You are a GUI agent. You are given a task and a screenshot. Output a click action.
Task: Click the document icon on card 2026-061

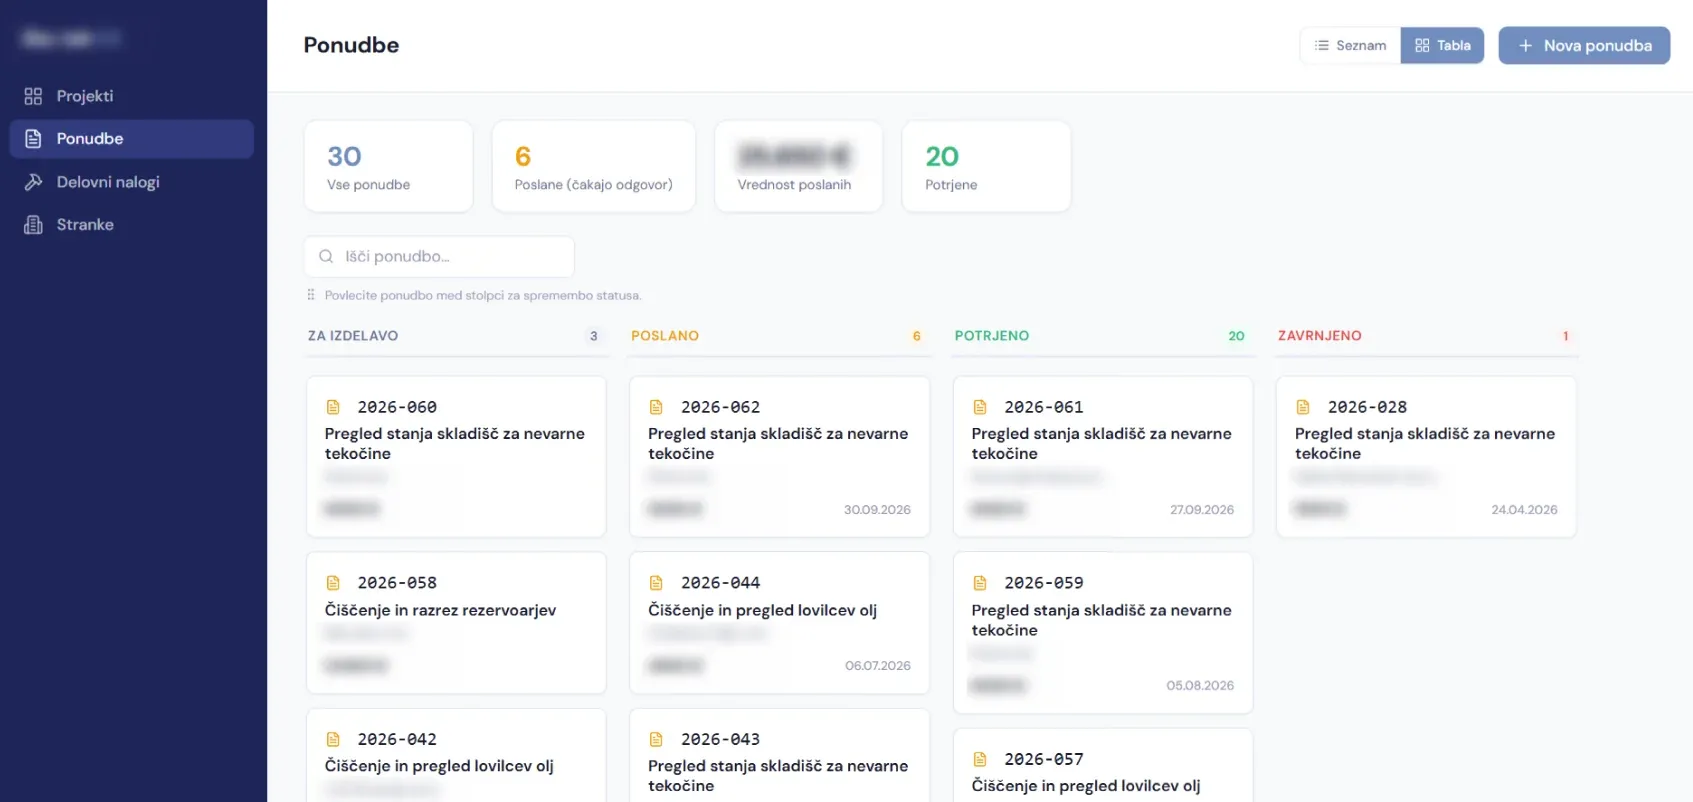click(980, 407)
